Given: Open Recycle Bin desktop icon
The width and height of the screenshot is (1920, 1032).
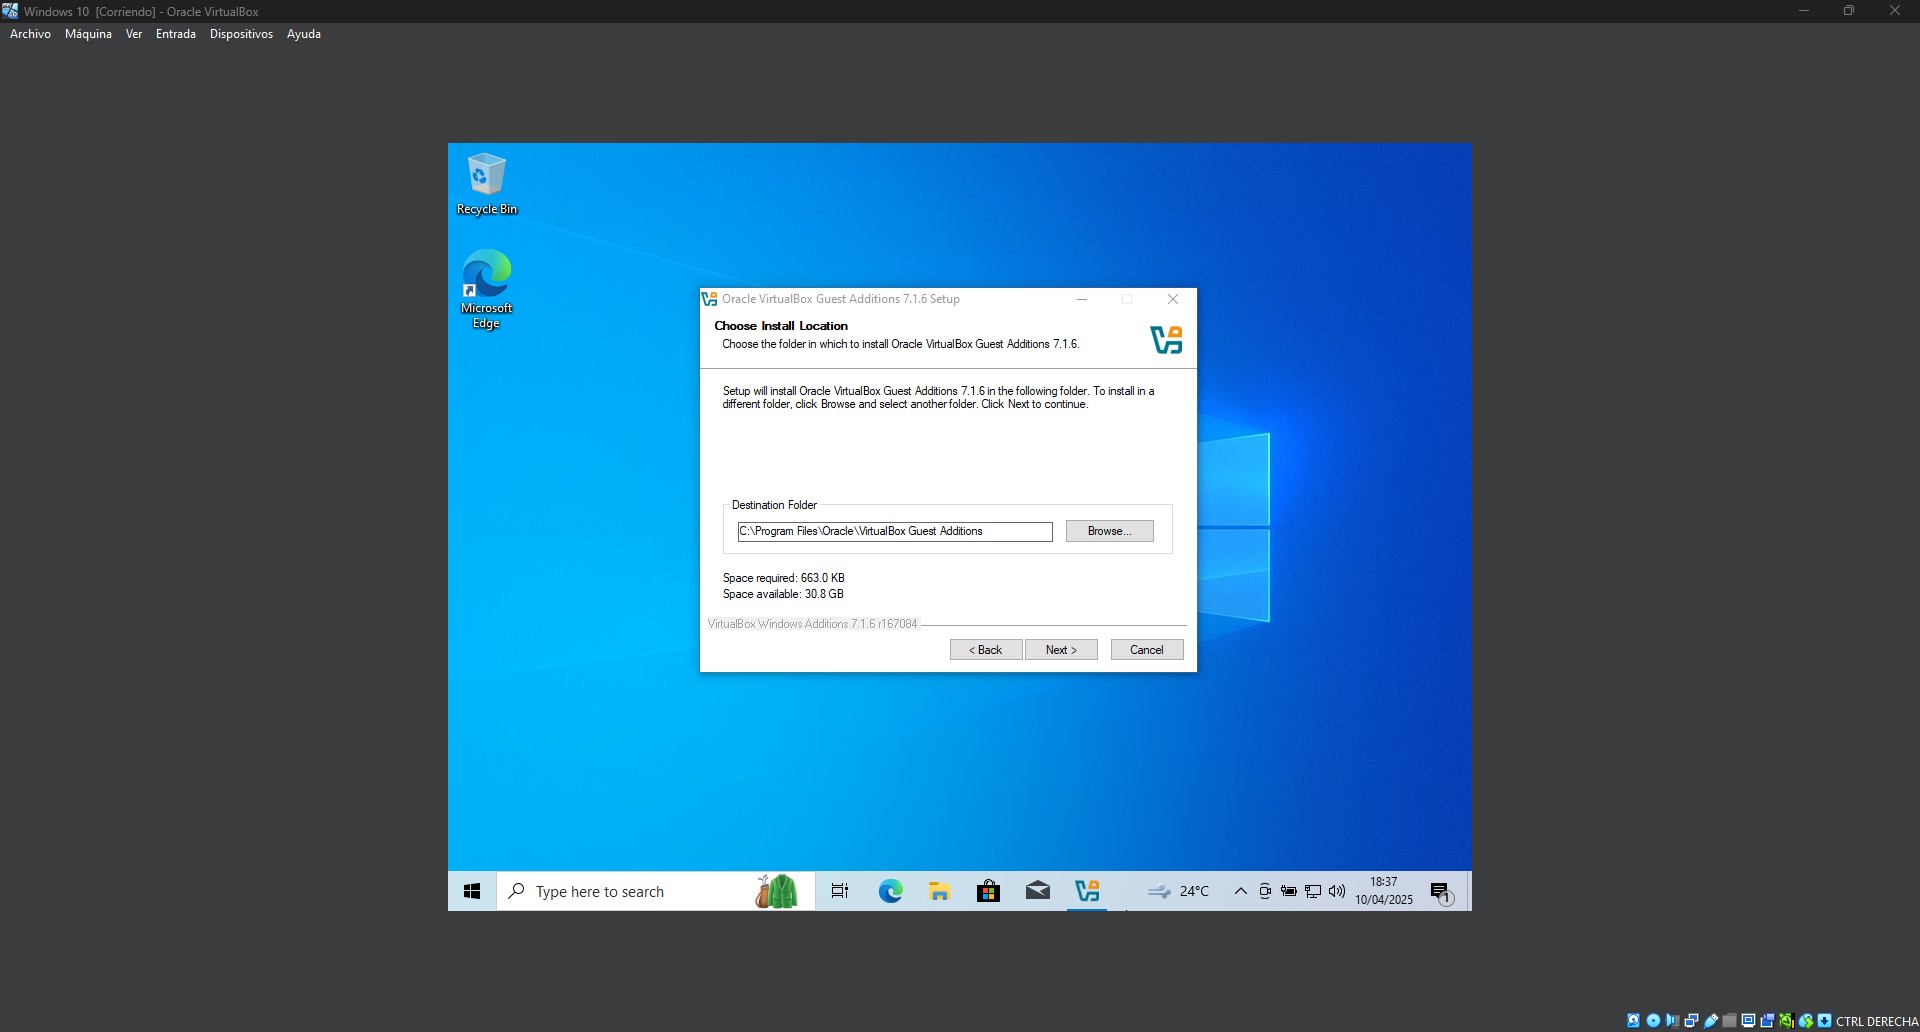Looking at the screenshot, I should [x=487, y=183].
